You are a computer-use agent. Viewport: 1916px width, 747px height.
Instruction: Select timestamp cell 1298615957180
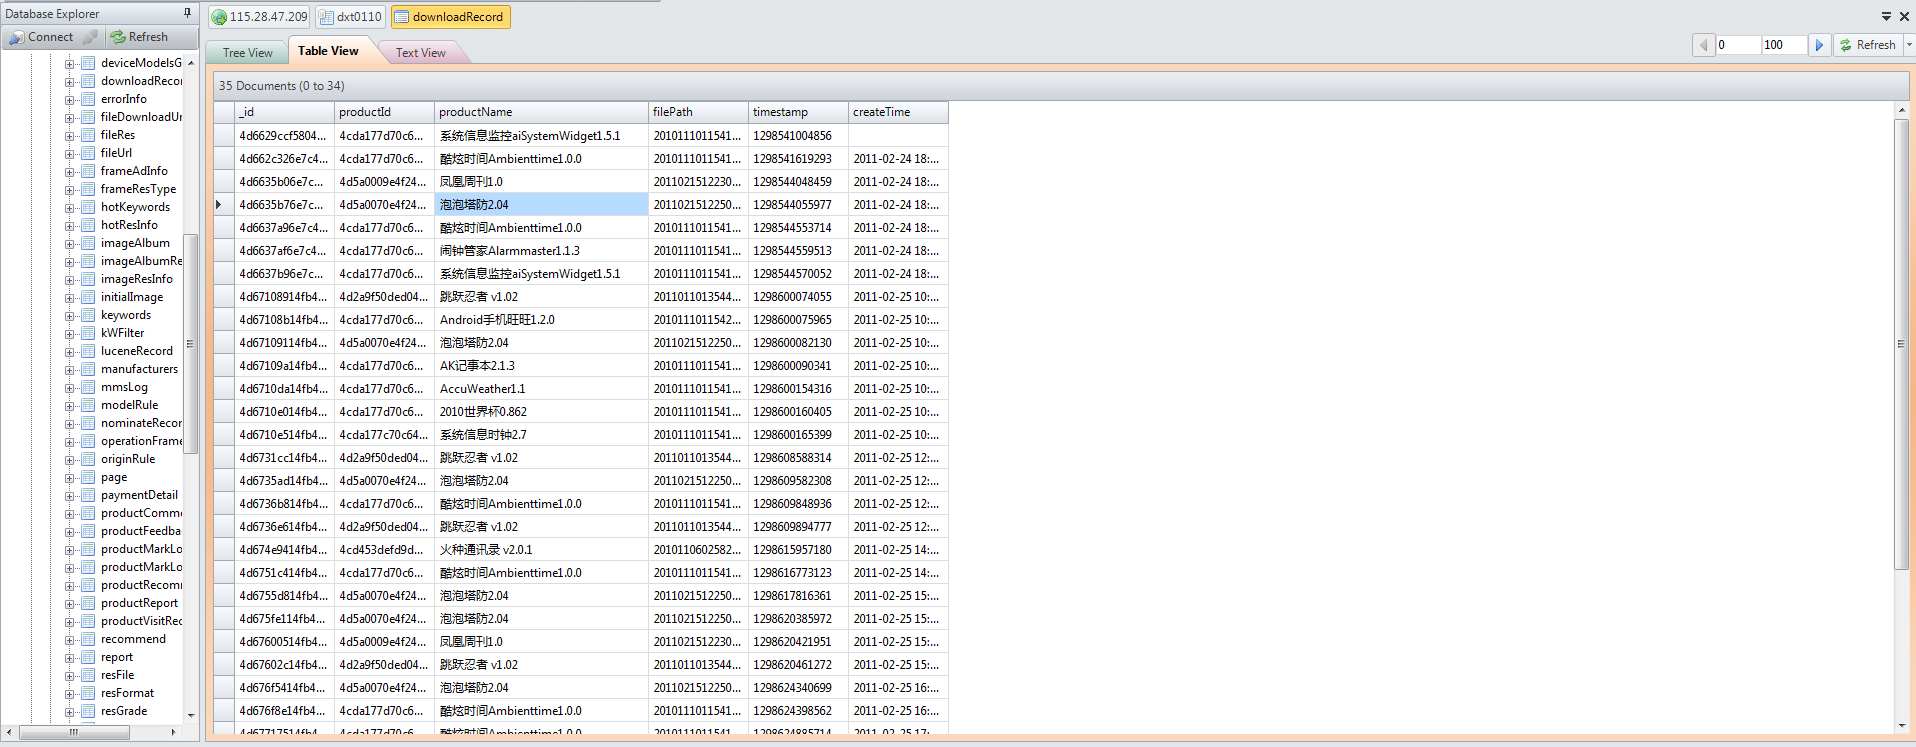tap(798, 550)
